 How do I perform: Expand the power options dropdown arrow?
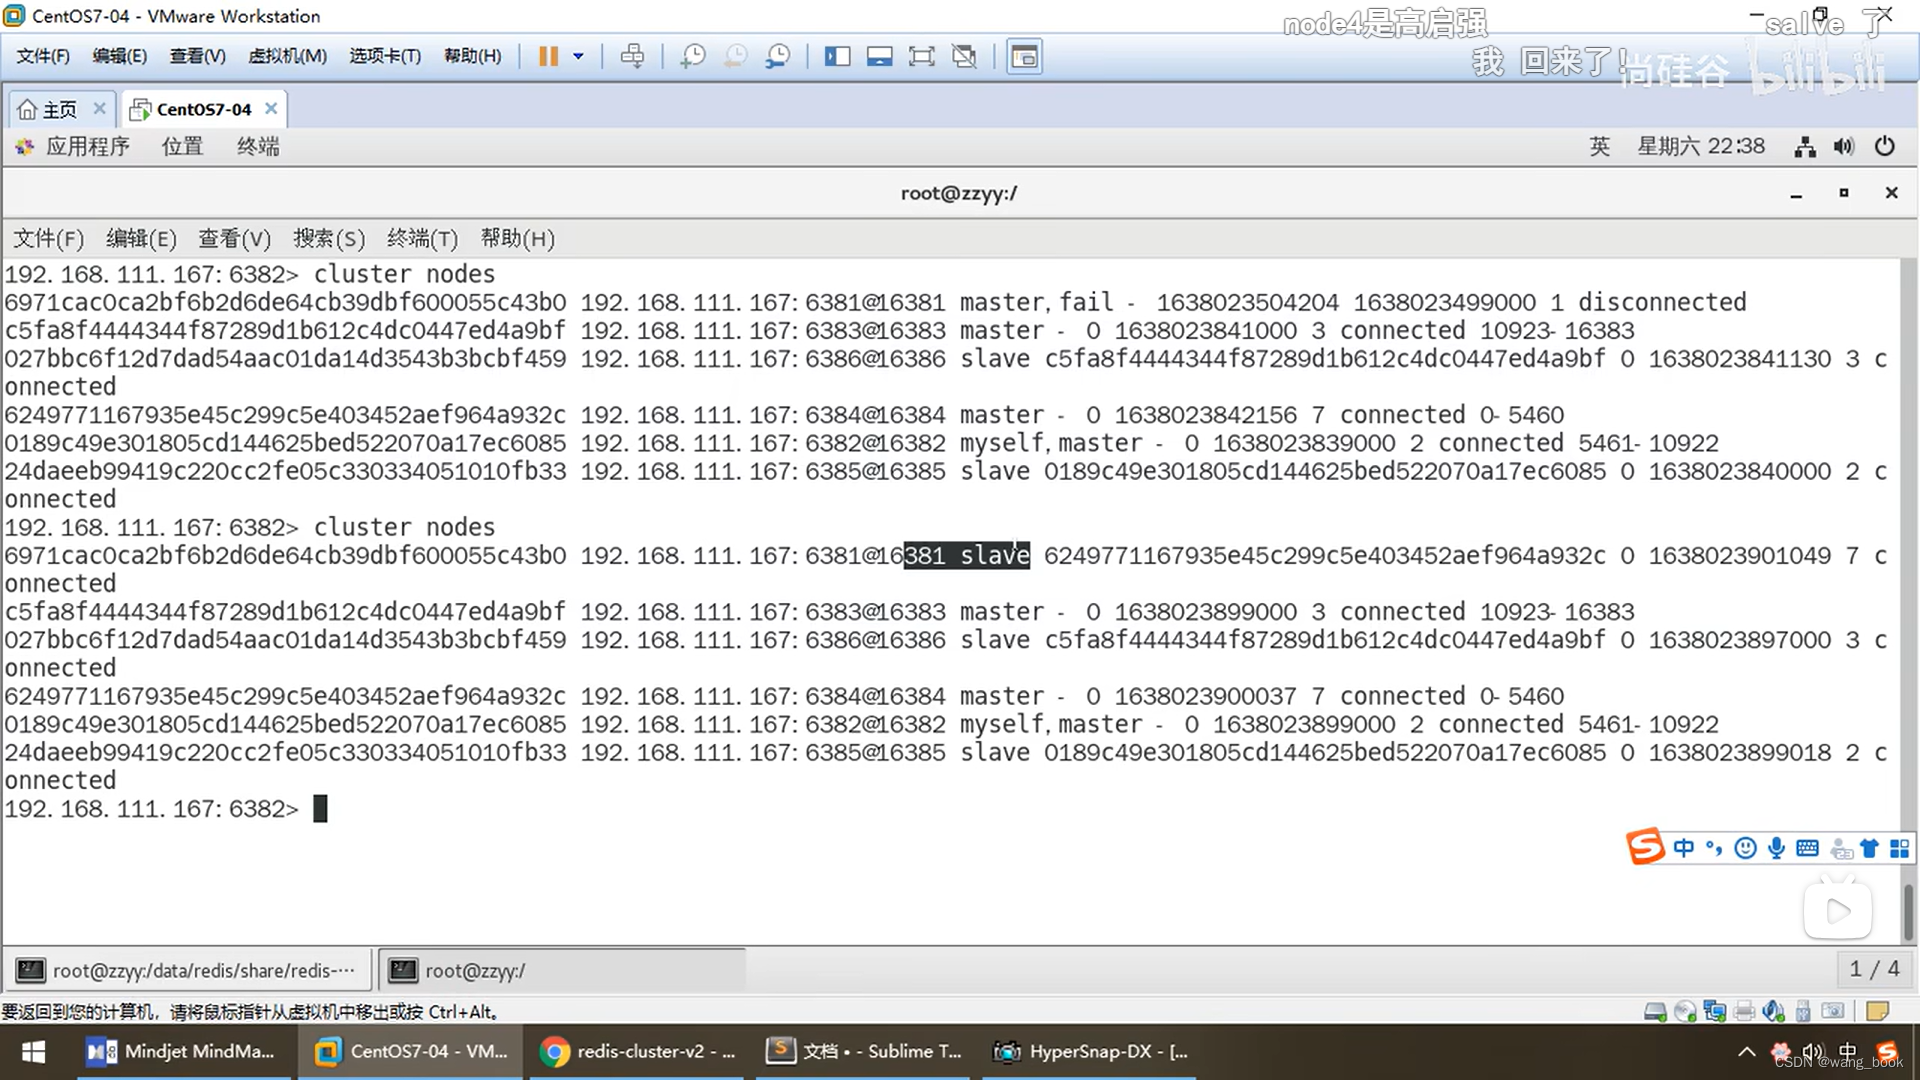click(x=578, y=56)
